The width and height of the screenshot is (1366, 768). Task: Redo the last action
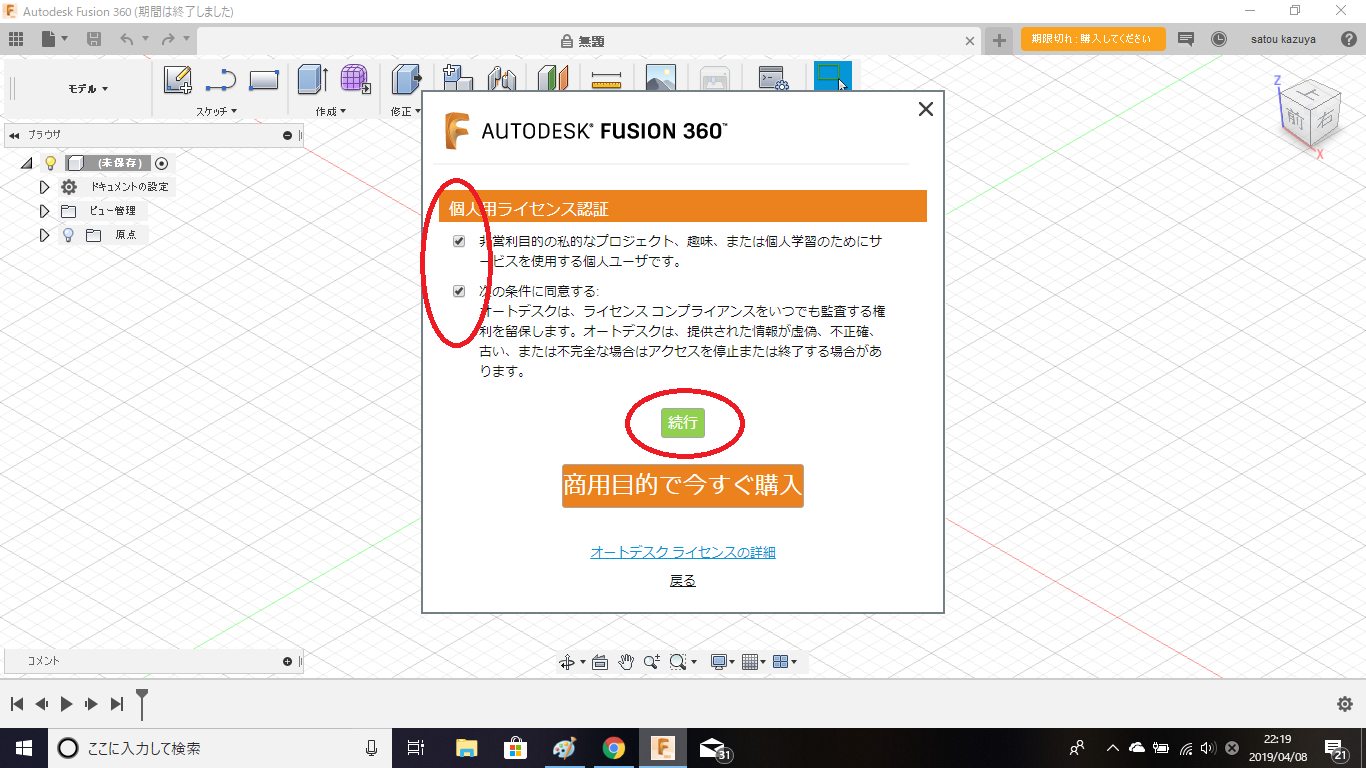click(168, 39)
